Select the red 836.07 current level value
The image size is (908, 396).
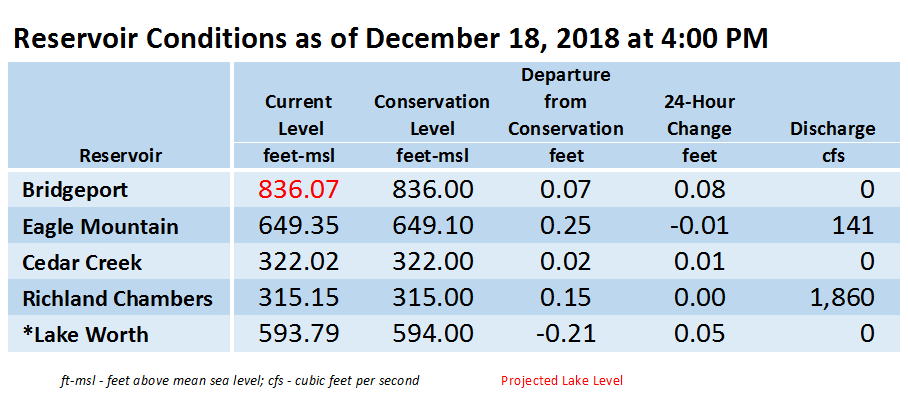298,189
